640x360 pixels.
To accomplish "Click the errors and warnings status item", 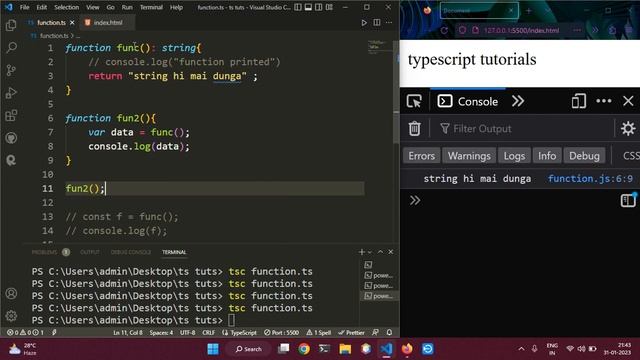I will tap(25, 333).
